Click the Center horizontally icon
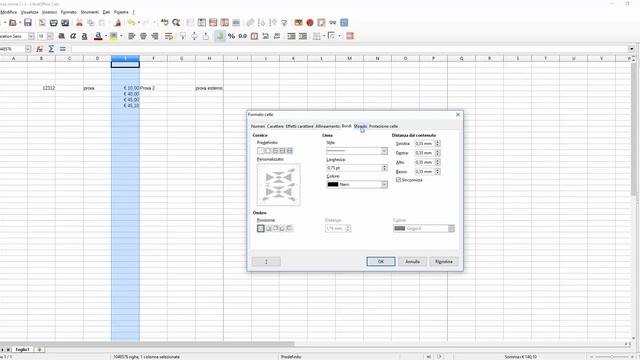Viewport: 640px width, 360px height. click(143, 36)
